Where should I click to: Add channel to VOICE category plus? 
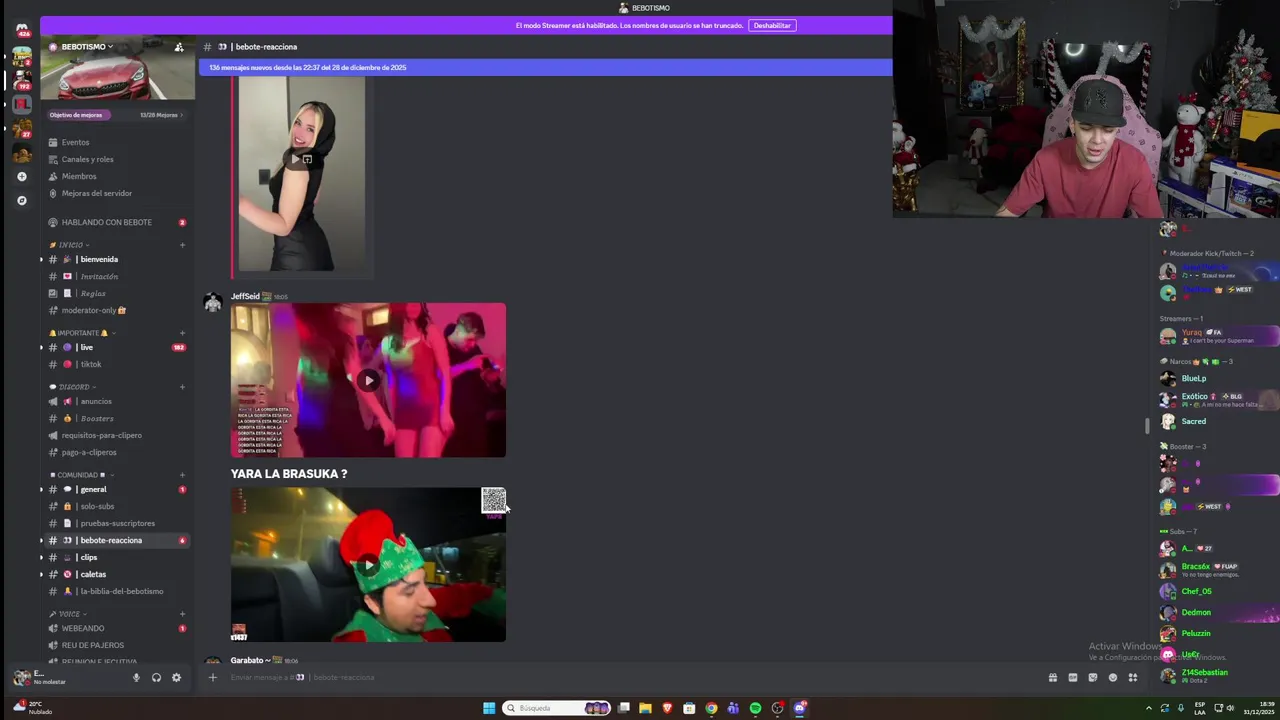[182, 614]
